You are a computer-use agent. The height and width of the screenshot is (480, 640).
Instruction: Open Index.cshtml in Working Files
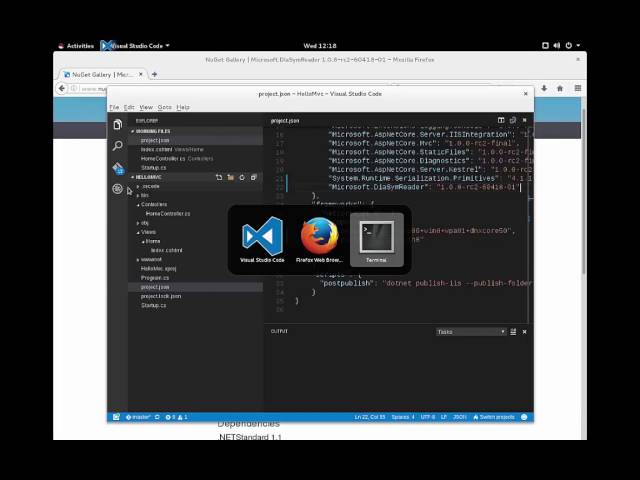coord(195,149)
